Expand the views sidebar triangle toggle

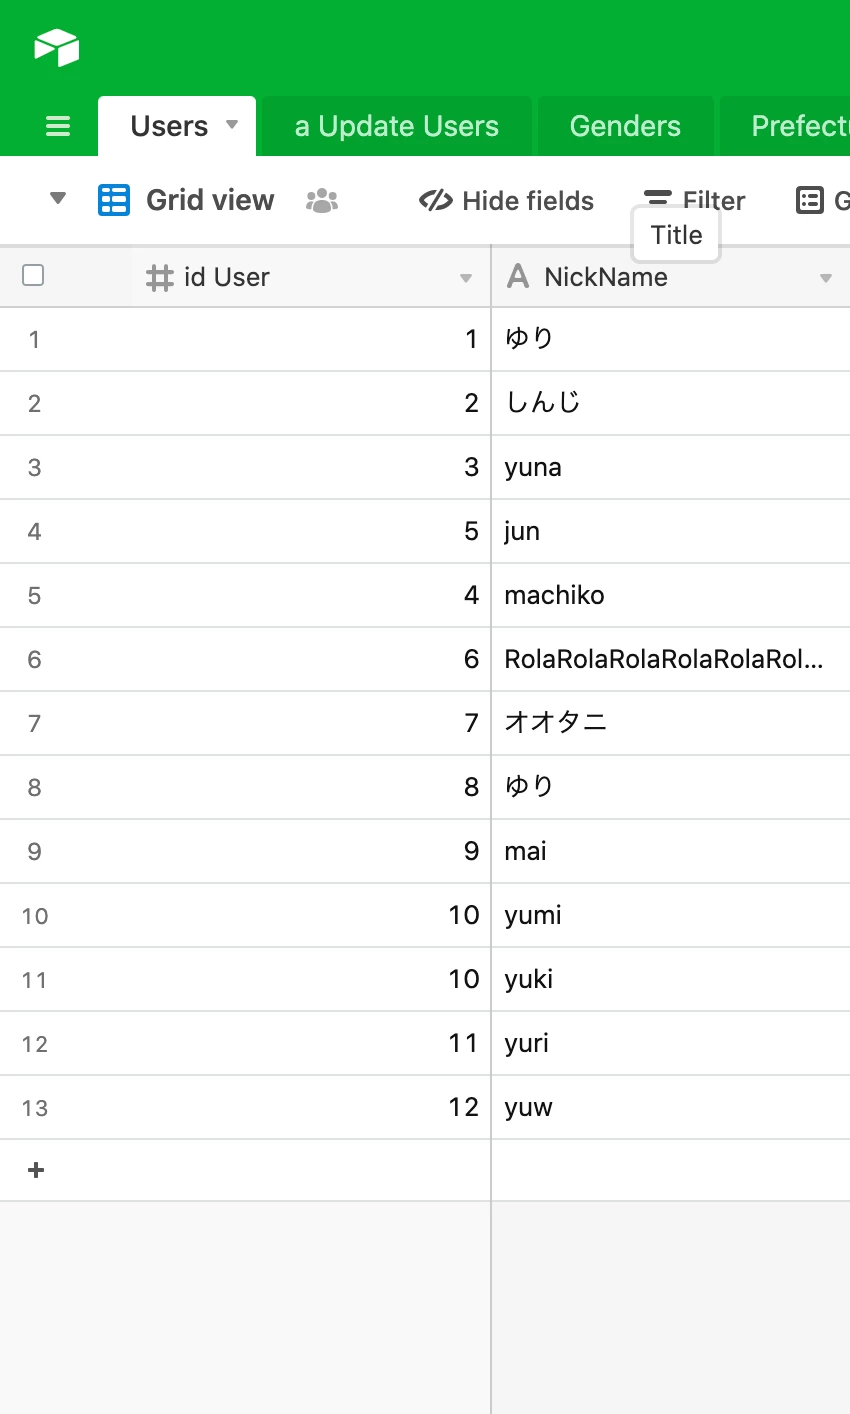[58, 198]
